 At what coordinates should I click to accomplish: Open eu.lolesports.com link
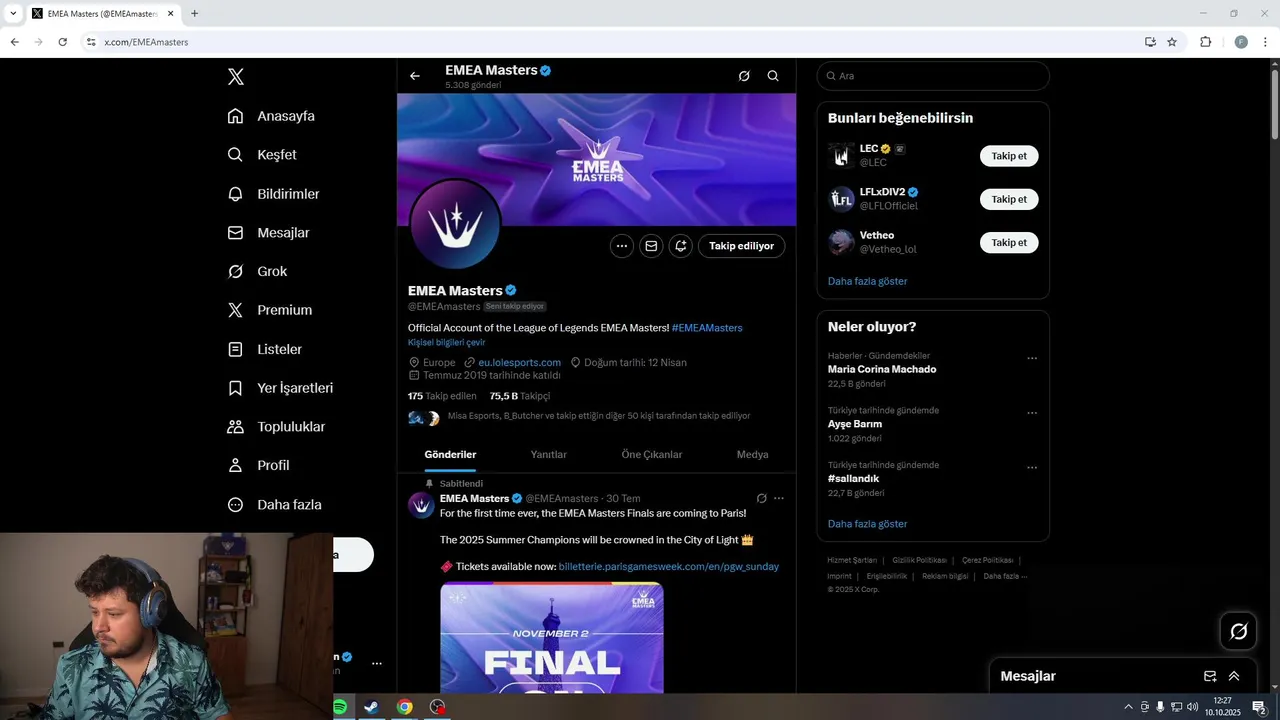519,363
